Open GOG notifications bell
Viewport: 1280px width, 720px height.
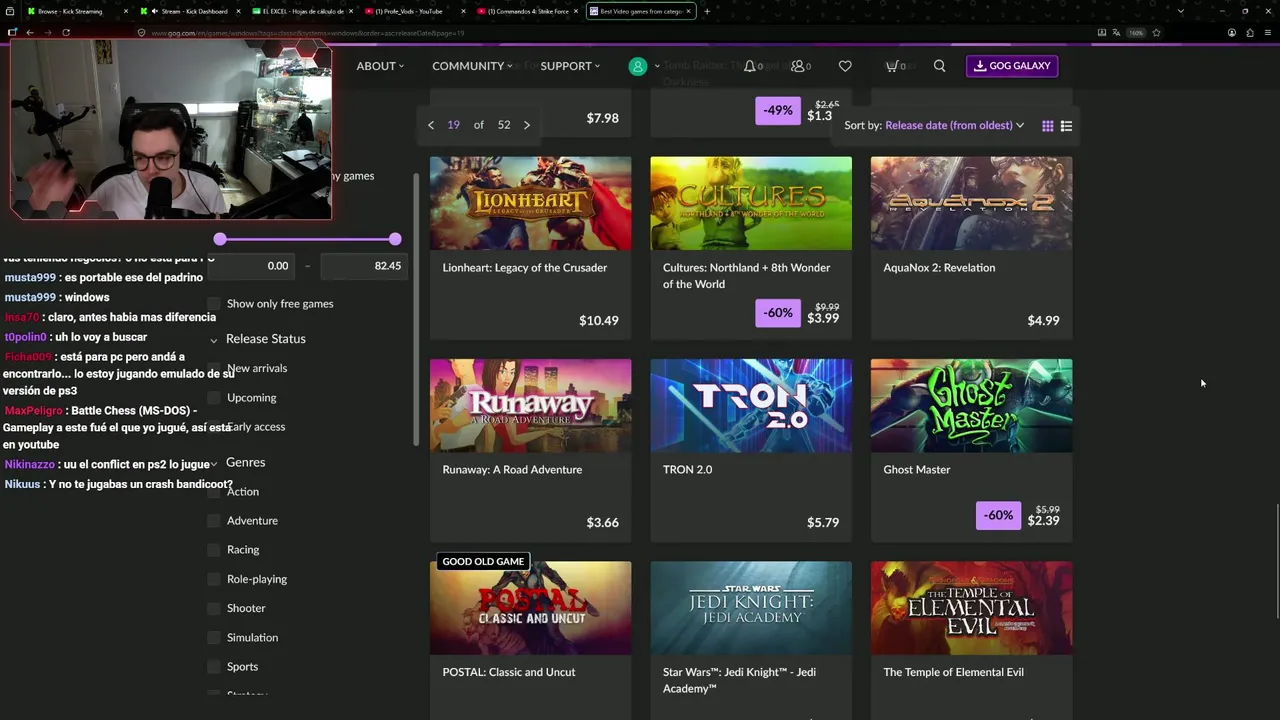point(750,66)
